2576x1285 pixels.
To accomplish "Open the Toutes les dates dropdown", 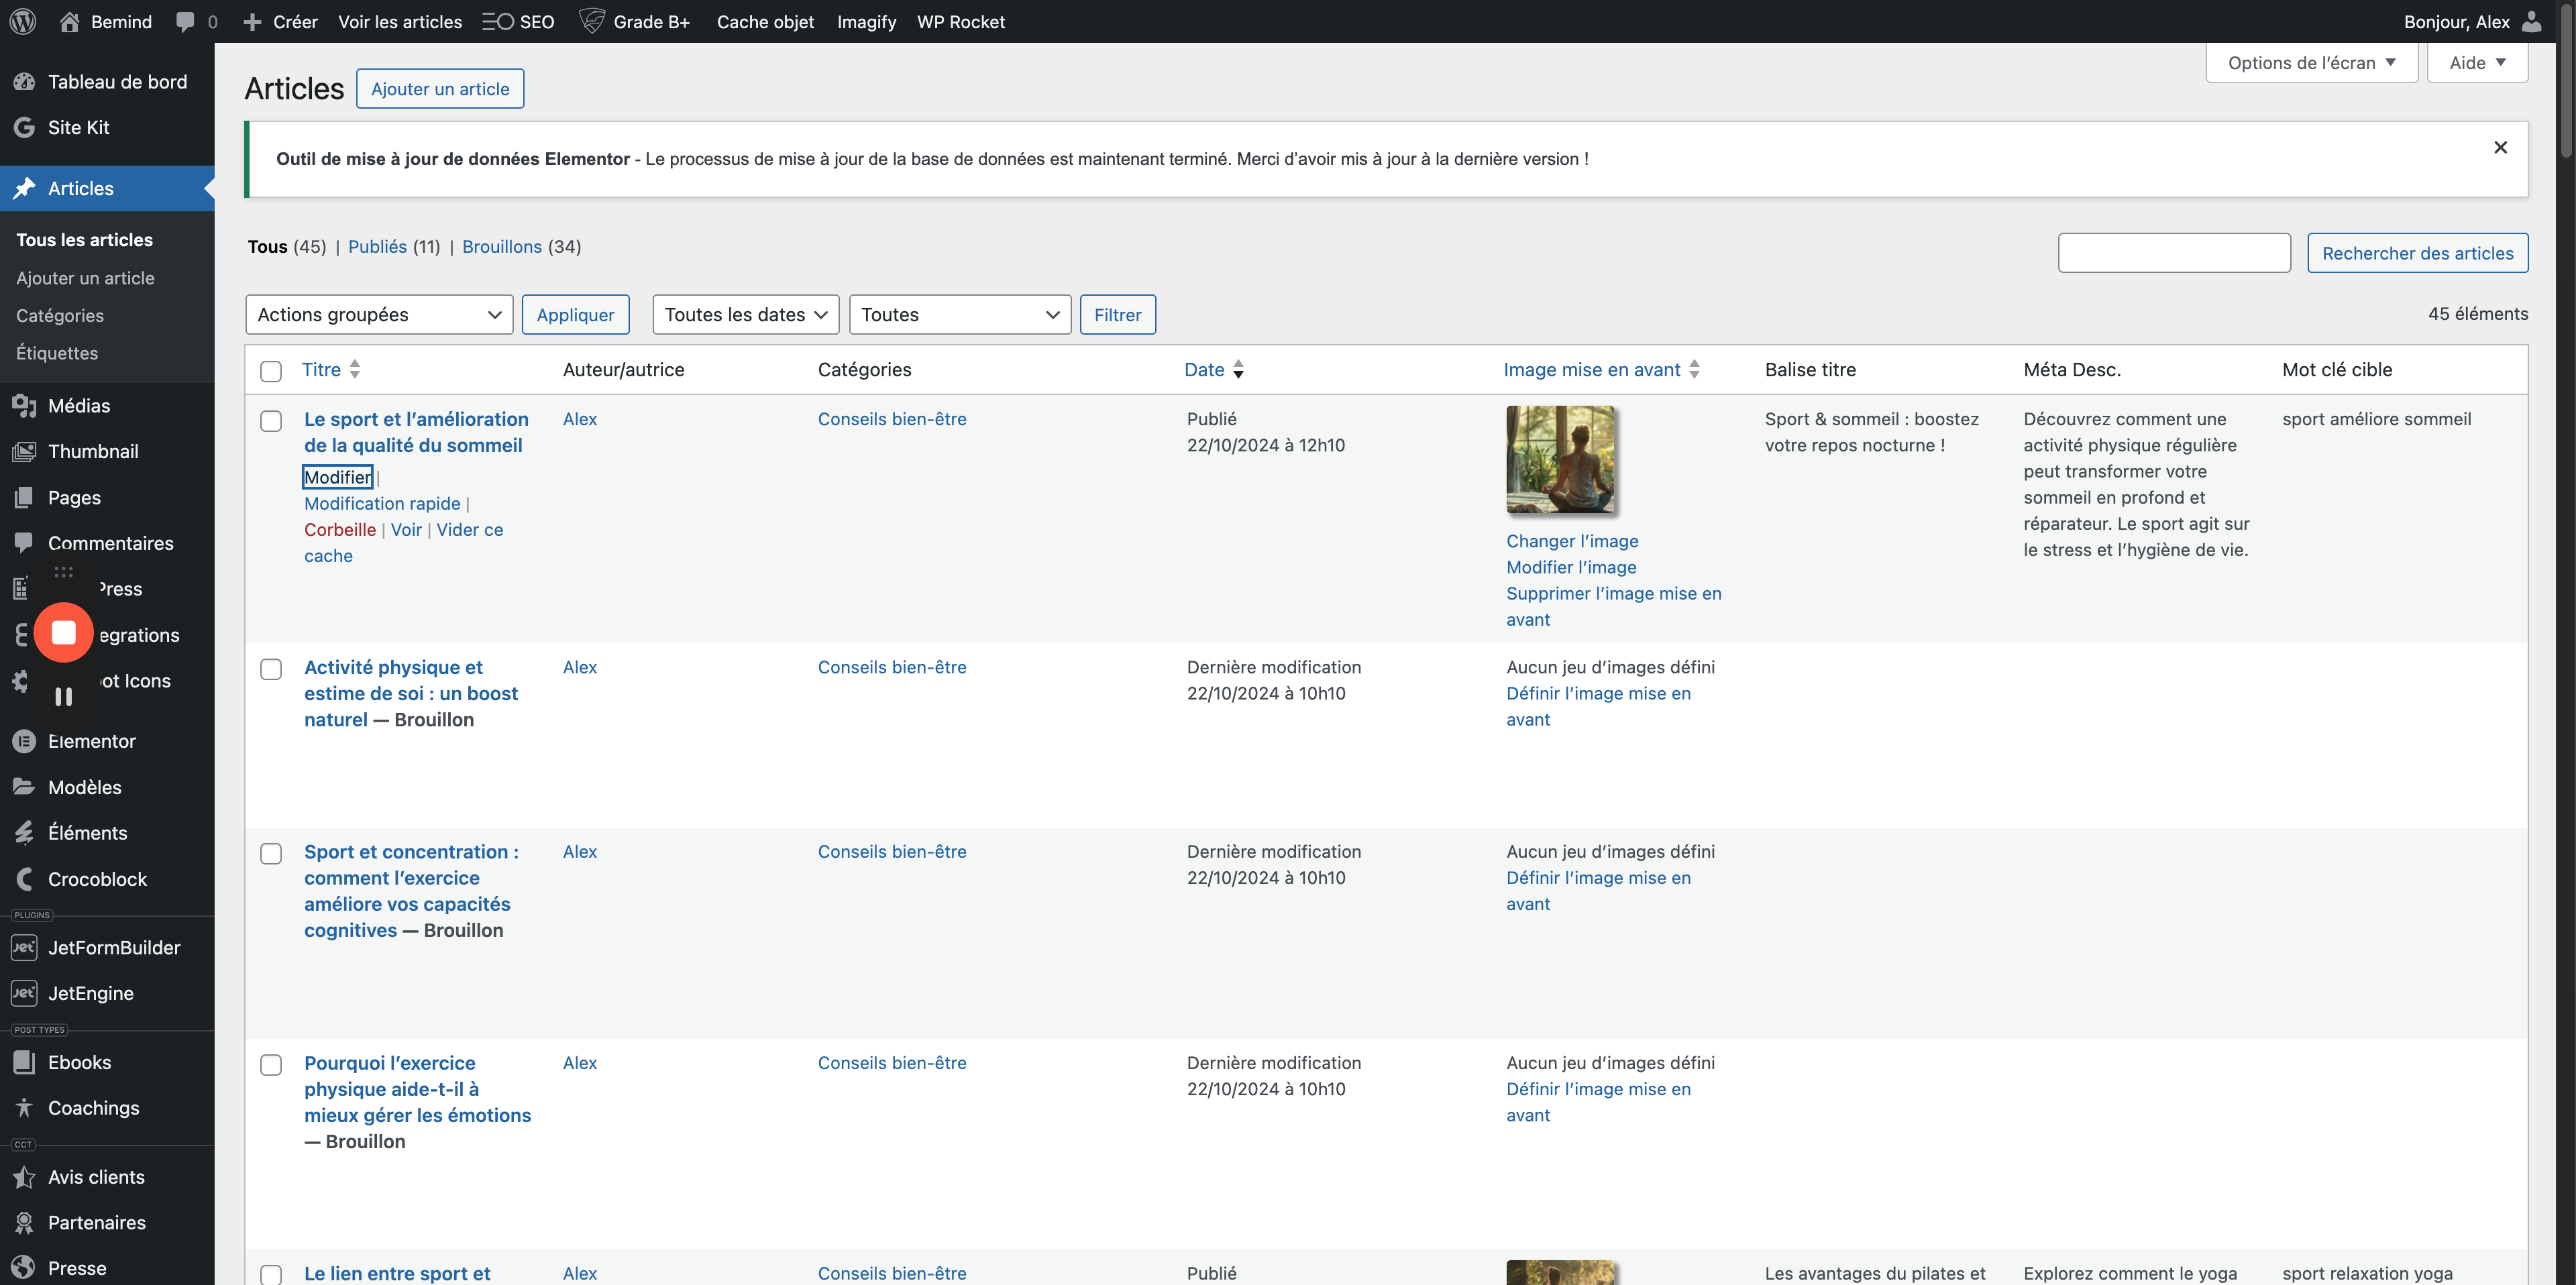I will [746, 315].
